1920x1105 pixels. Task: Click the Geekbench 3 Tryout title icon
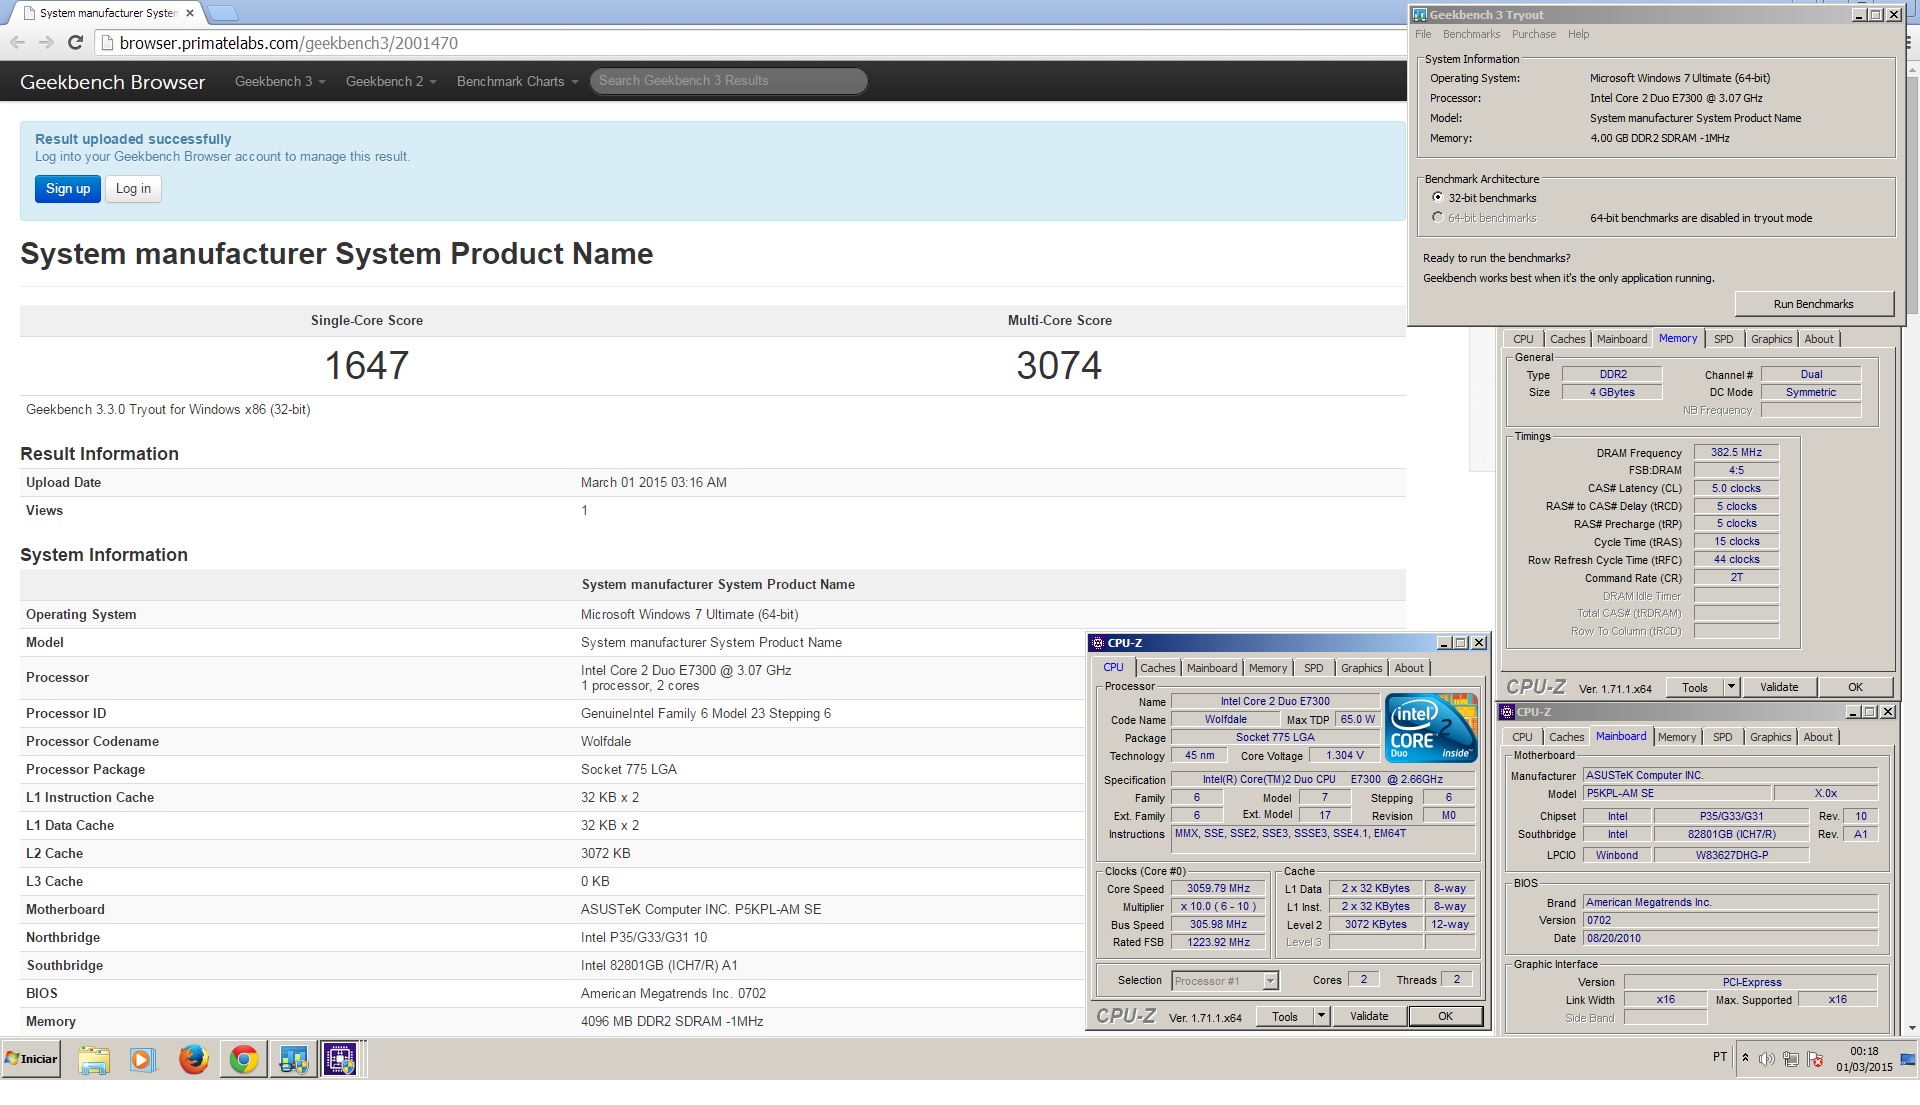coord(1419,14)
